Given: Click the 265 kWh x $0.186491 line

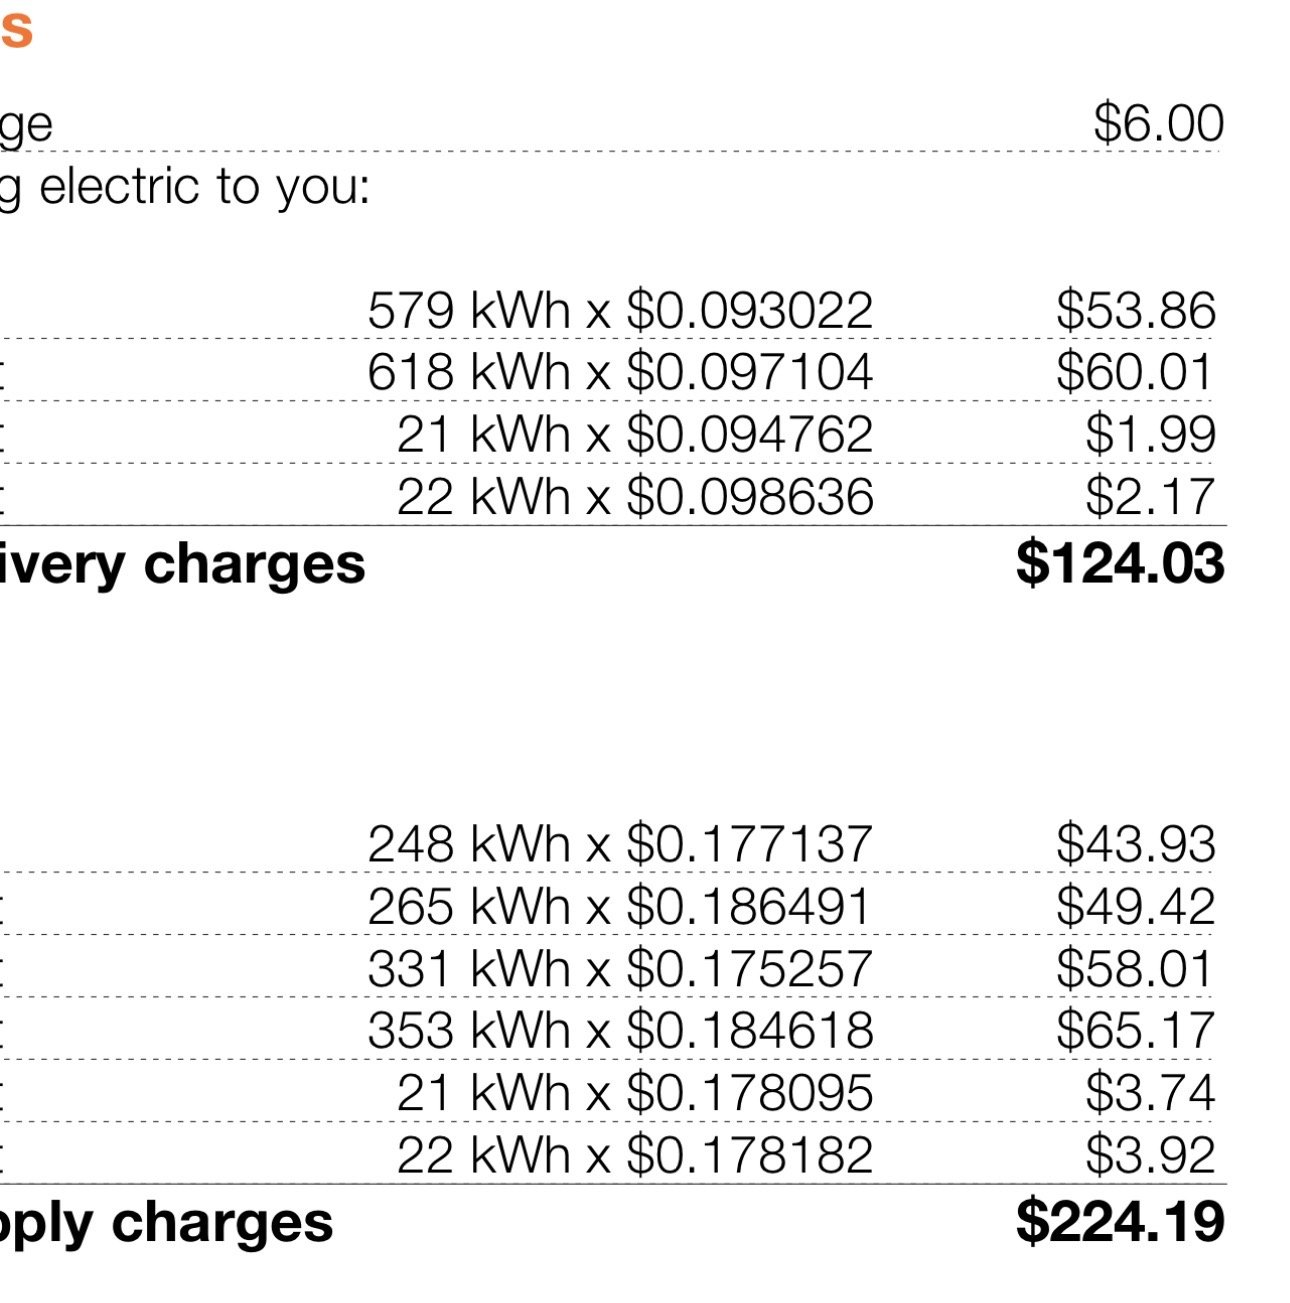Looking at the screenshot, I should tap(620, 907).
